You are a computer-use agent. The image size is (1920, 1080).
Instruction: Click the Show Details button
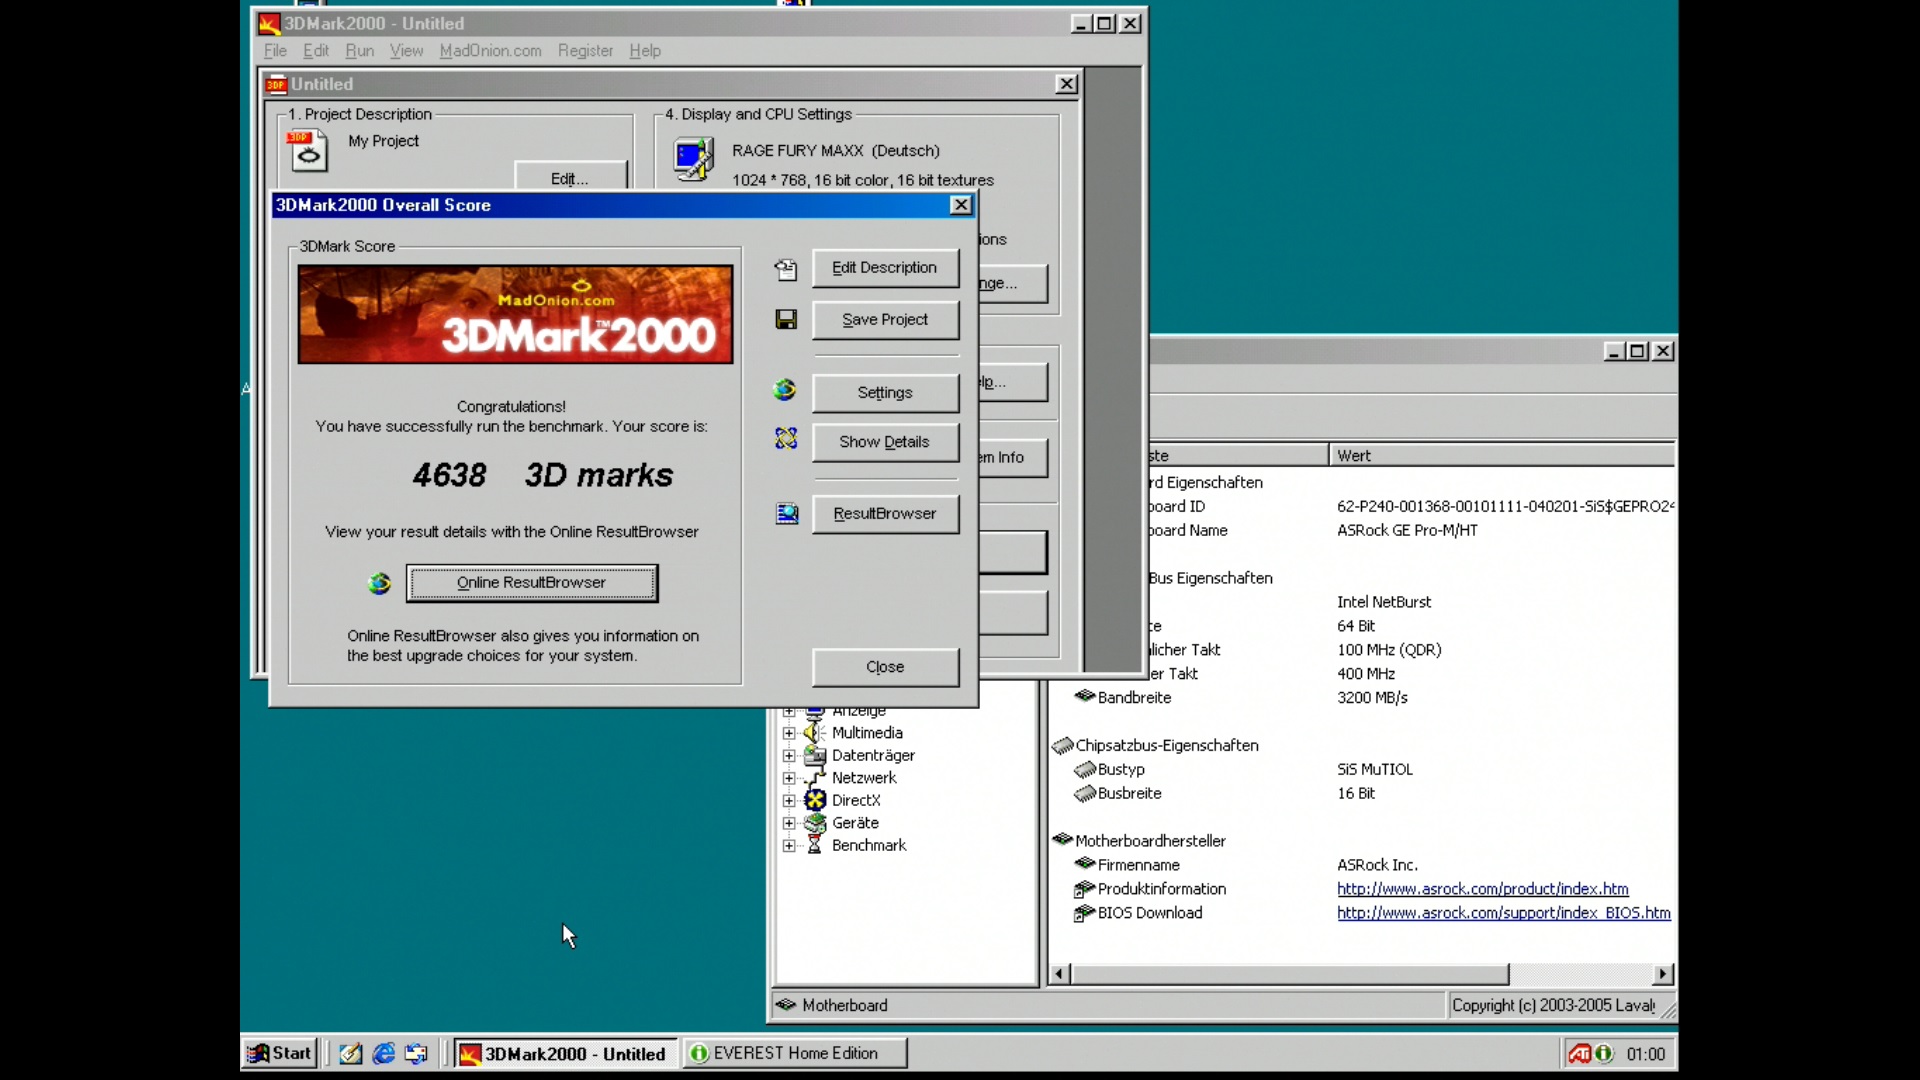click(885, 442)
